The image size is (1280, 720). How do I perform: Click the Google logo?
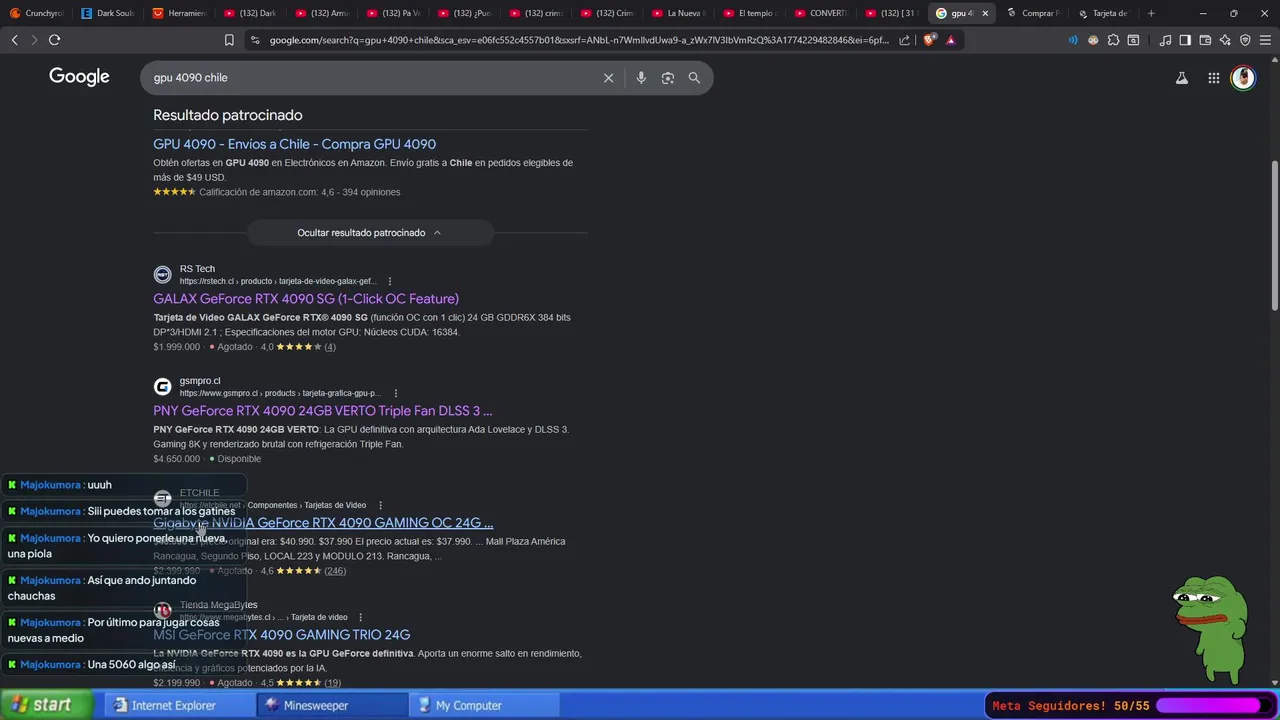click(x=79, y=77)
